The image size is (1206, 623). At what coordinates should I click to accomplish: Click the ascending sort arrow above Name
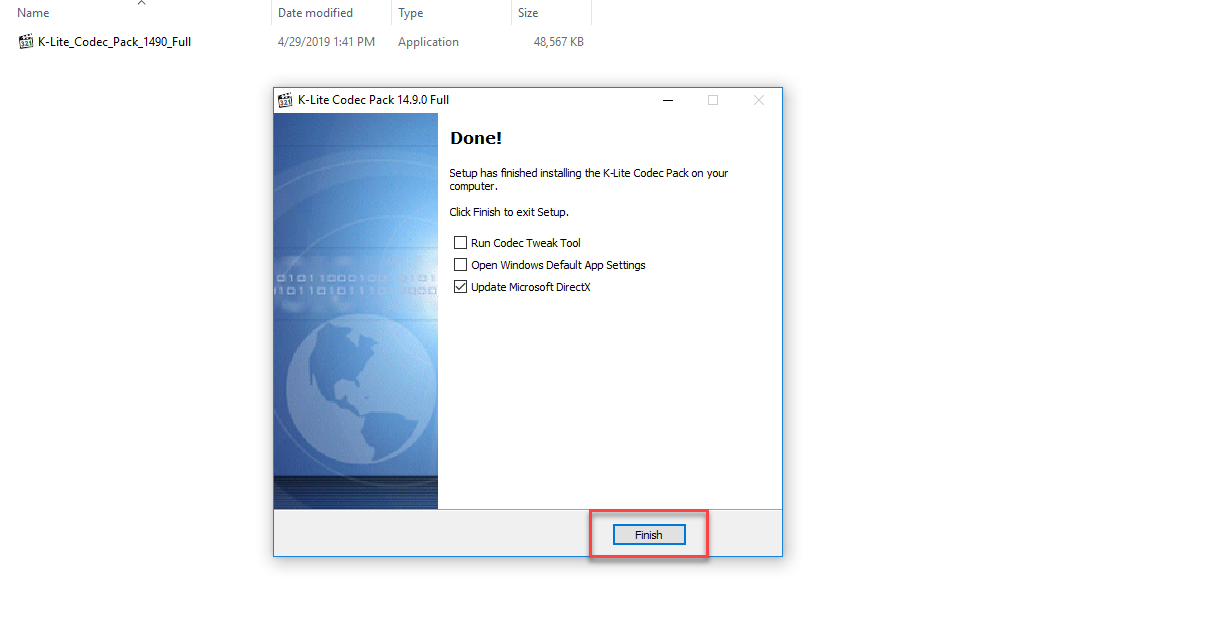click(143, 4)
